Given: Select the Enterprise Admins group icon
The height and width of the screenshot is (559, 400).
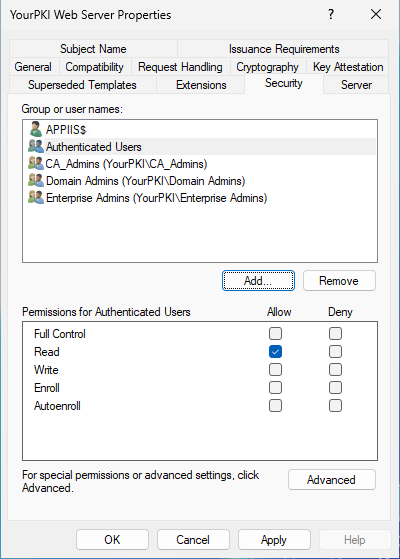Looking at the screenshot, I should click(x=36, y=198).
